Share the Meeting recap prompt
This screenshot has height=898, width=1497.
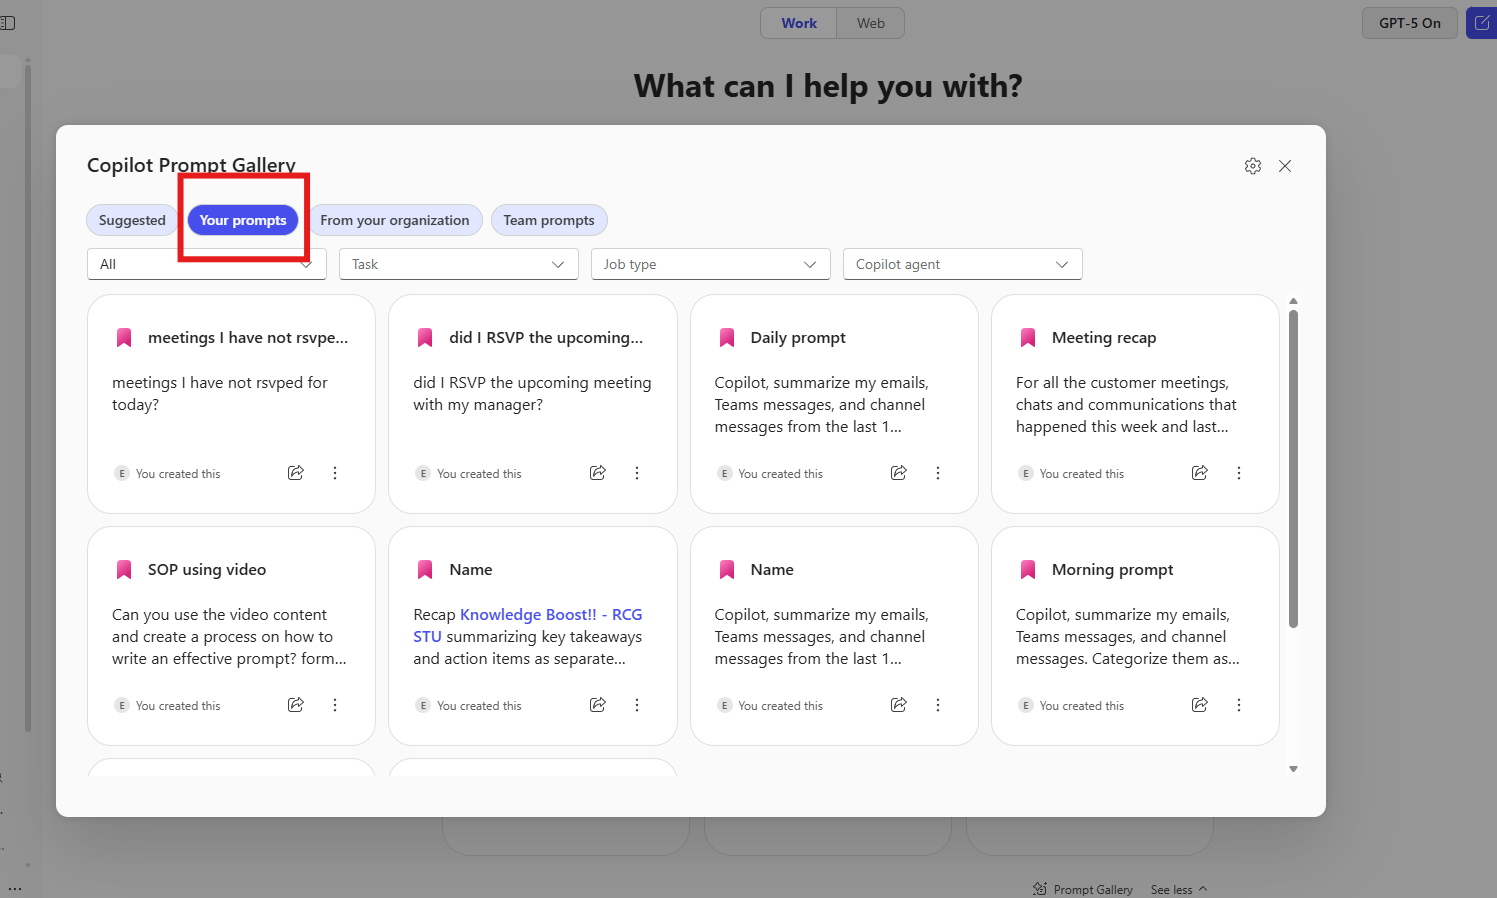[1199, 472]
